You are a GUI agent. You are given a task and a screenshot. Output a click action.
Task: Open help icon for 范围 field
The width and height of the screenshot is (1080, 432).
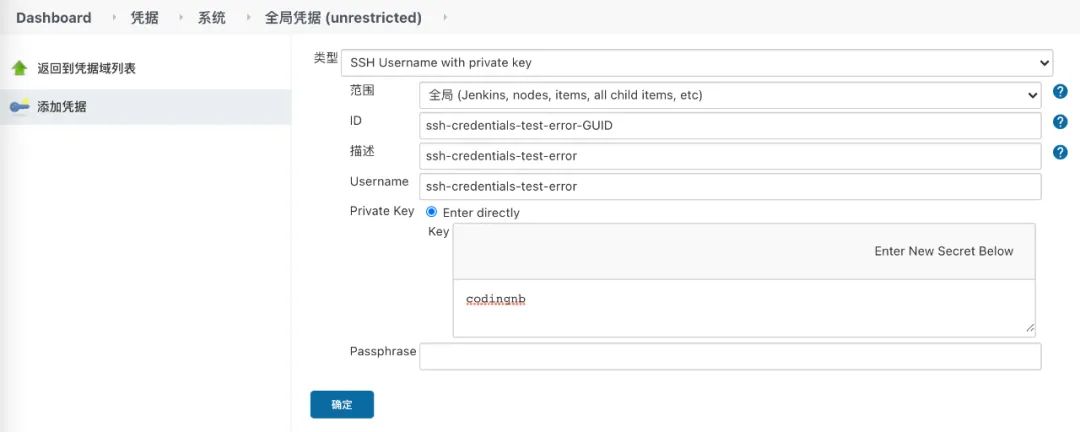tap(1060, 92)
